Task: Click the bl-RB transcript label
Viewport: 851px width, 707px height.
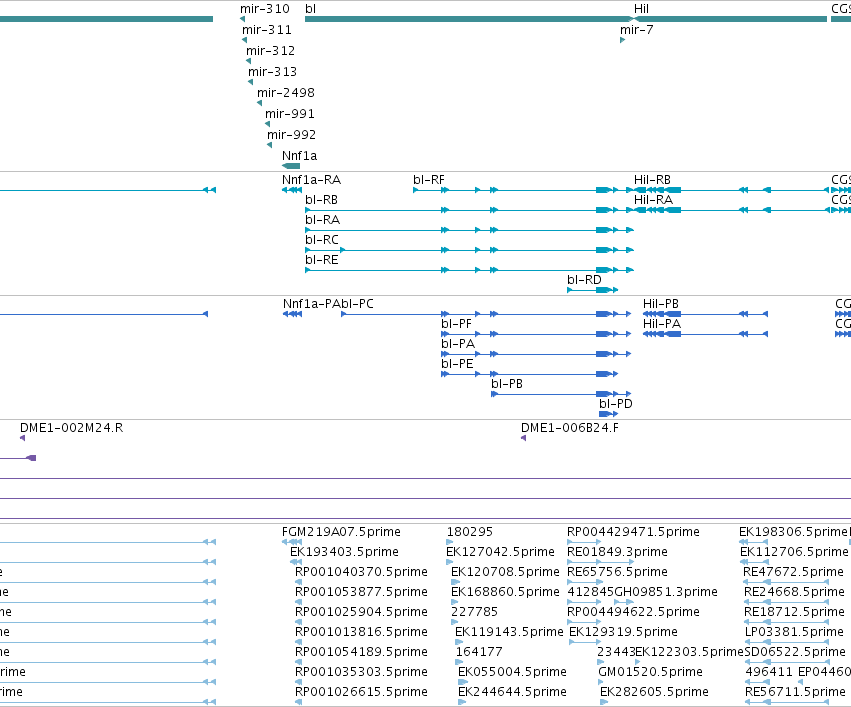Action: point(321,200)
